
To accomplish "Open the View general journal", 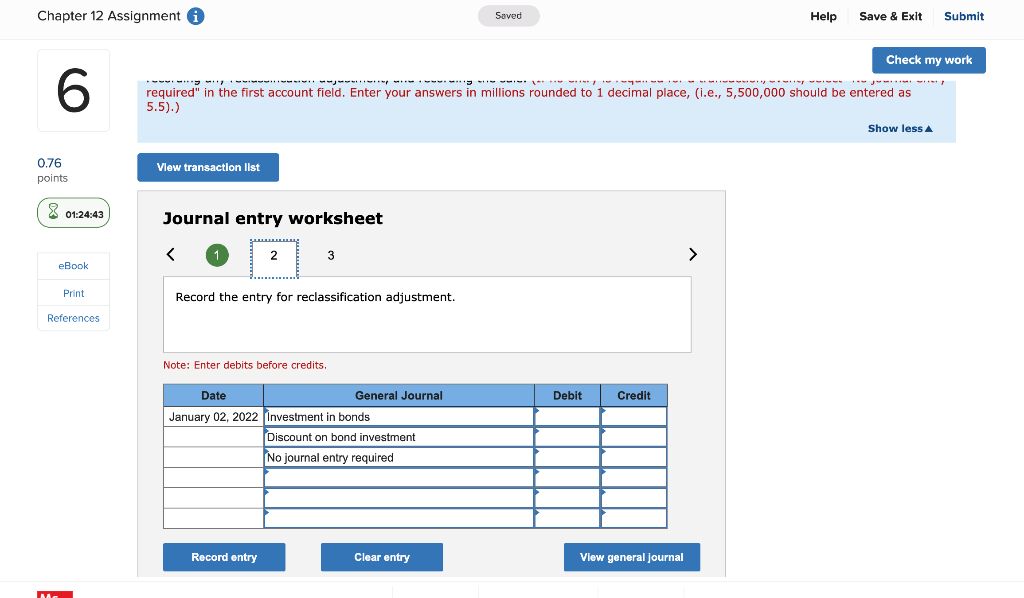I will (631, 557).
